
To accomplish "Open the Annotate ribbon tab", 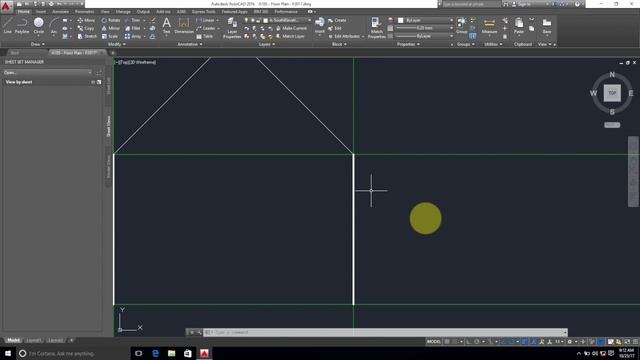I will pos(60,12).
